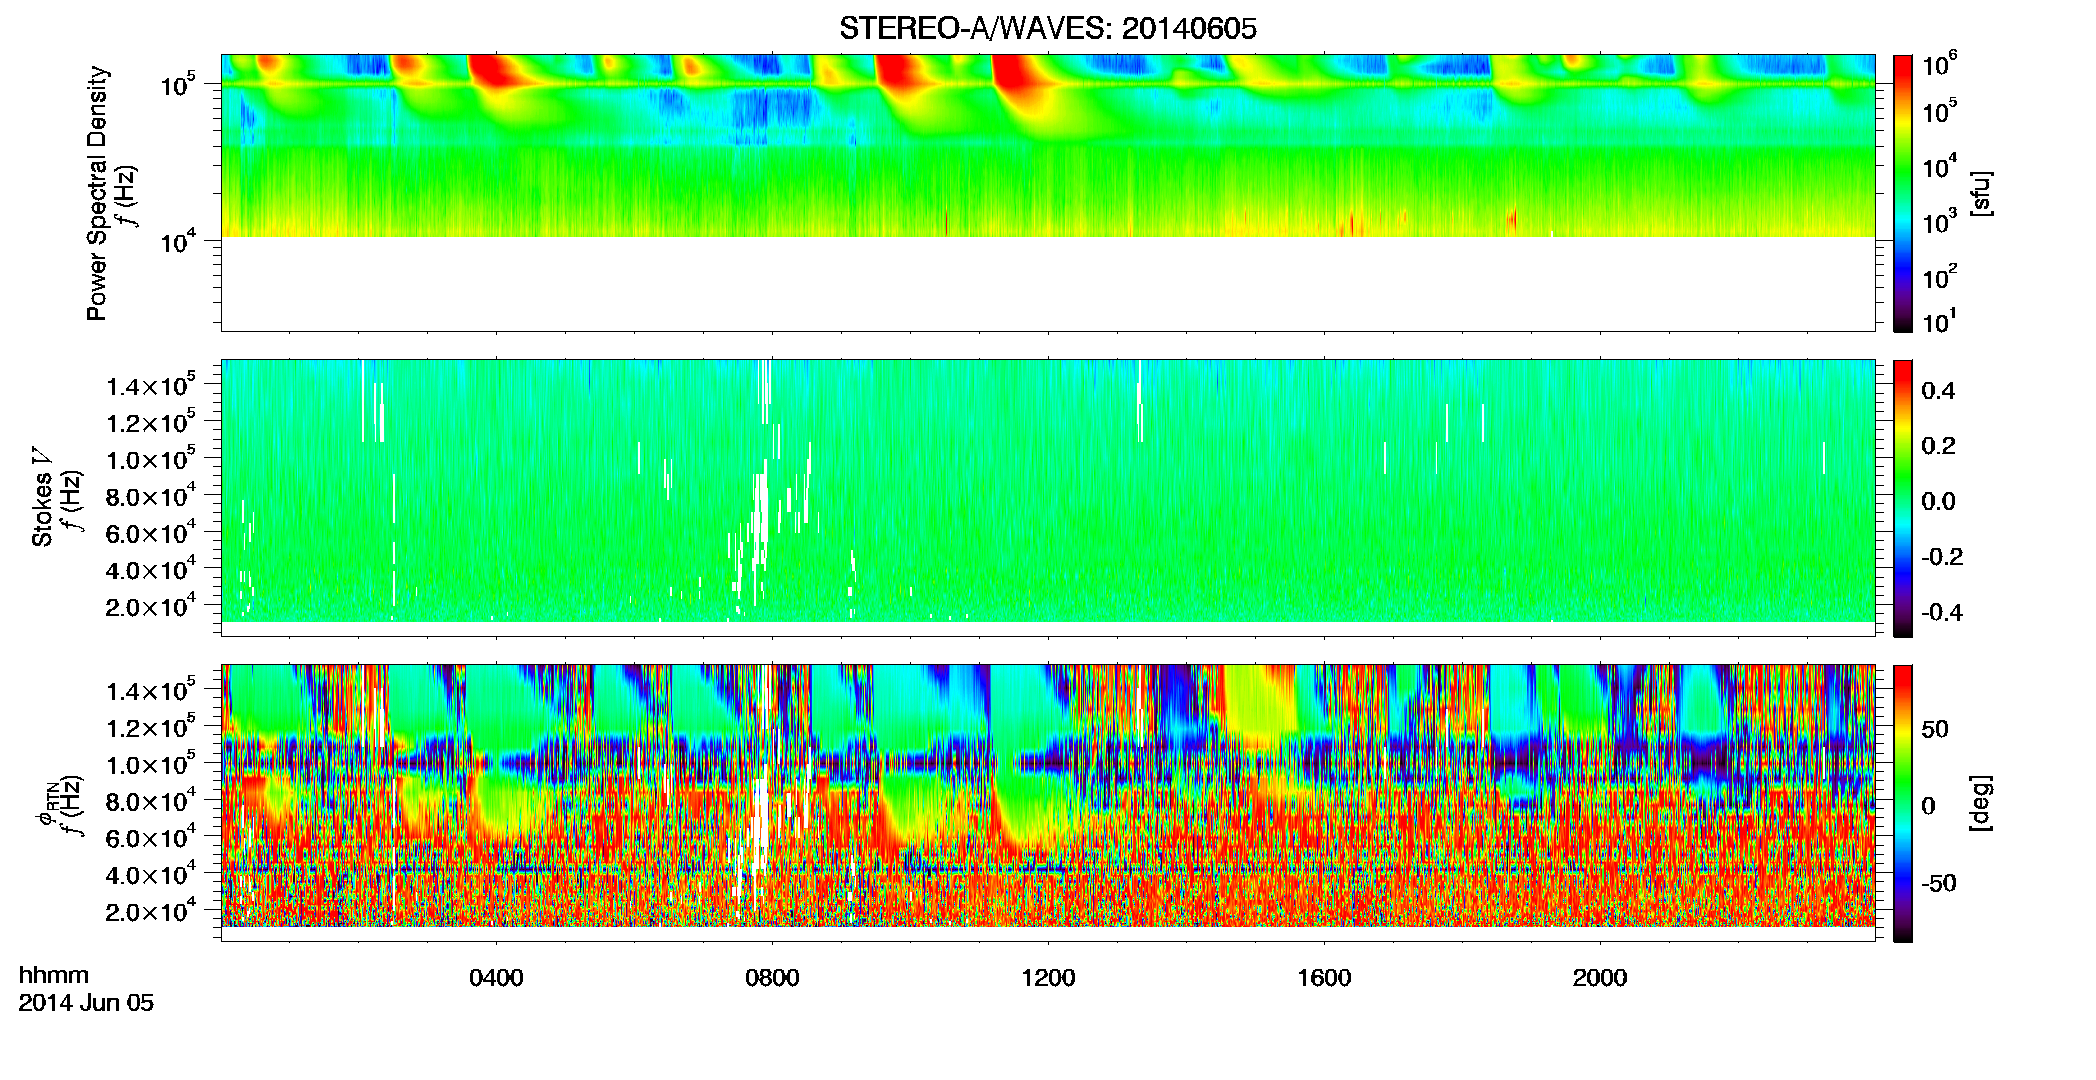Select 0.0 on the Stokes V color bar

click(1938, 502)
